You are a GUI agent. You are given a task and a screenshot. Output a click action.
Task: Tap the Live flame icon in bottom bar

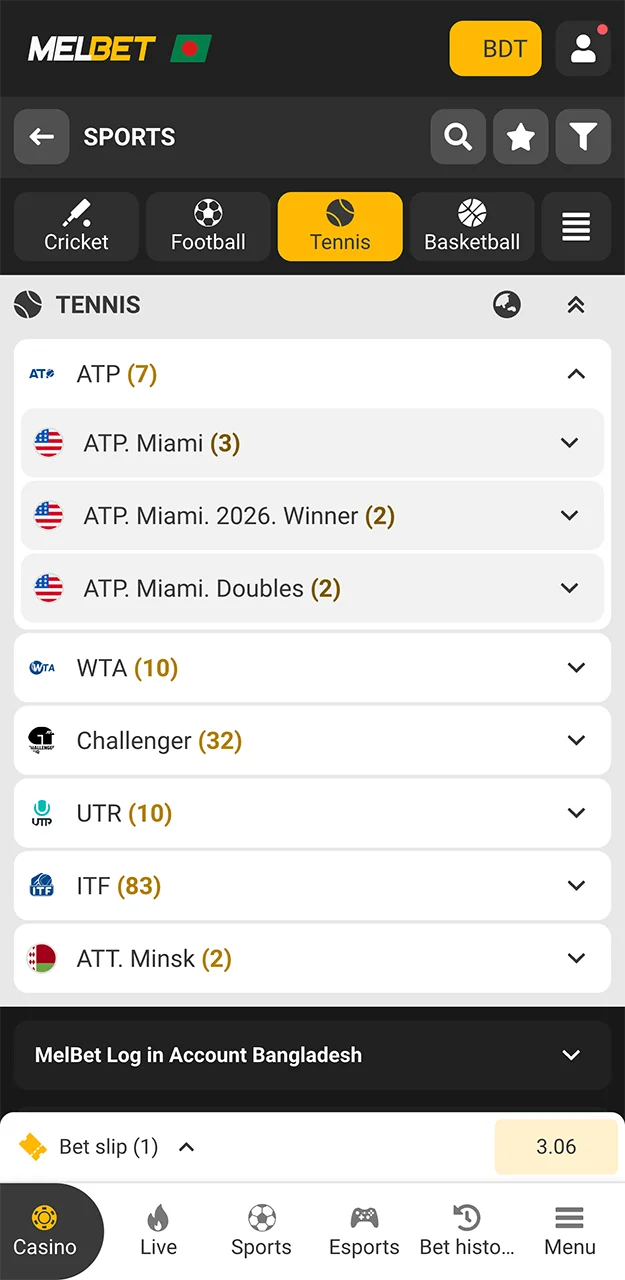pyautogui.click(x=158, y=1230)
